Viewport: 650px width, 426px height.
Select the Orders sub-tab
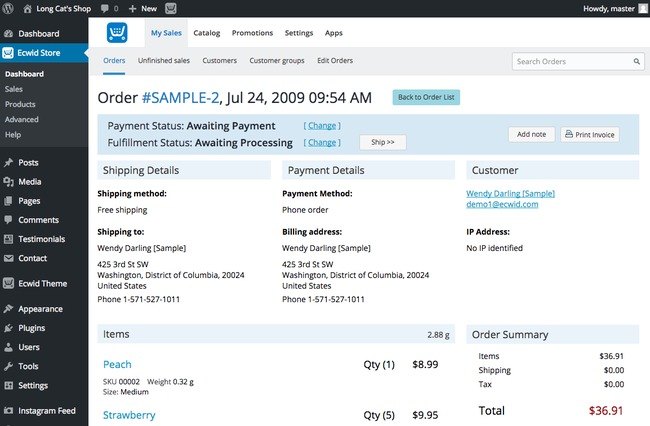click(114, 61)
